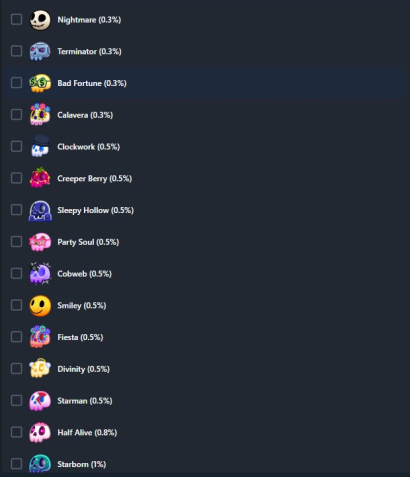The width and height of the screenshot is (410, 477).
Task: Click the Sleepy Hollow blue skull icon
Action: click(40, 210)
